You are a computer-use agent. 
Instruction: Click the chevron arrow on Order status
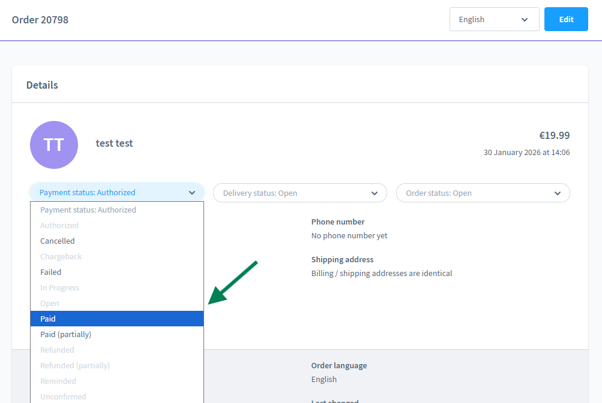pyautogui.click(x=557, y=193)
